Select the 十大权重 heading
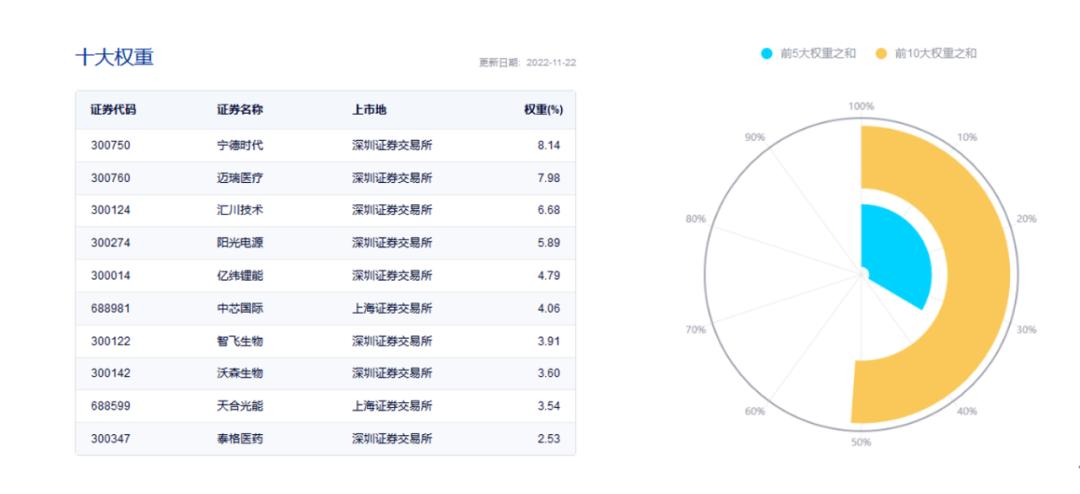 (x=114, y=57)
